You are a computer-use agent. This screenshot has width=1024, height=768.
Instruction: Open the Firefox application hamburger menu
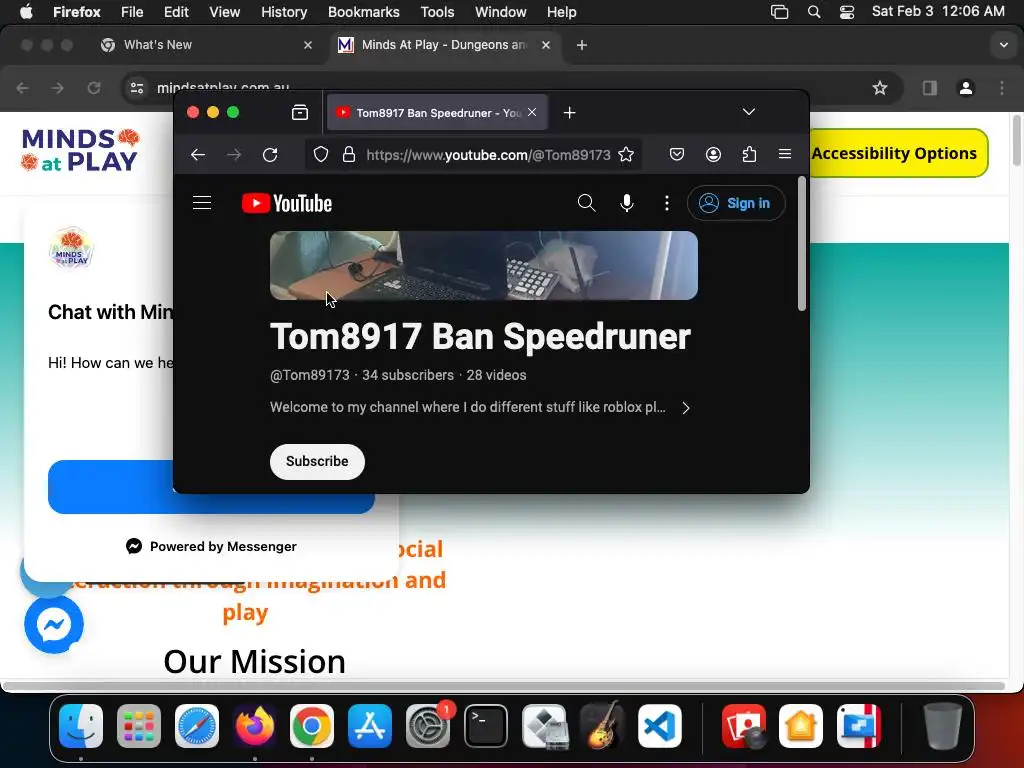pyautogui.click(x=785, y=154)
